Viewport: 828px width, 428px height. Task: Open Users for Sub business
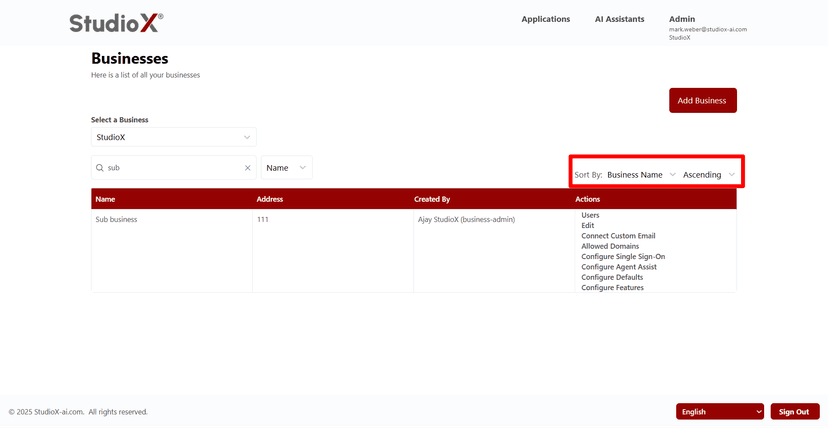[590, 215]
